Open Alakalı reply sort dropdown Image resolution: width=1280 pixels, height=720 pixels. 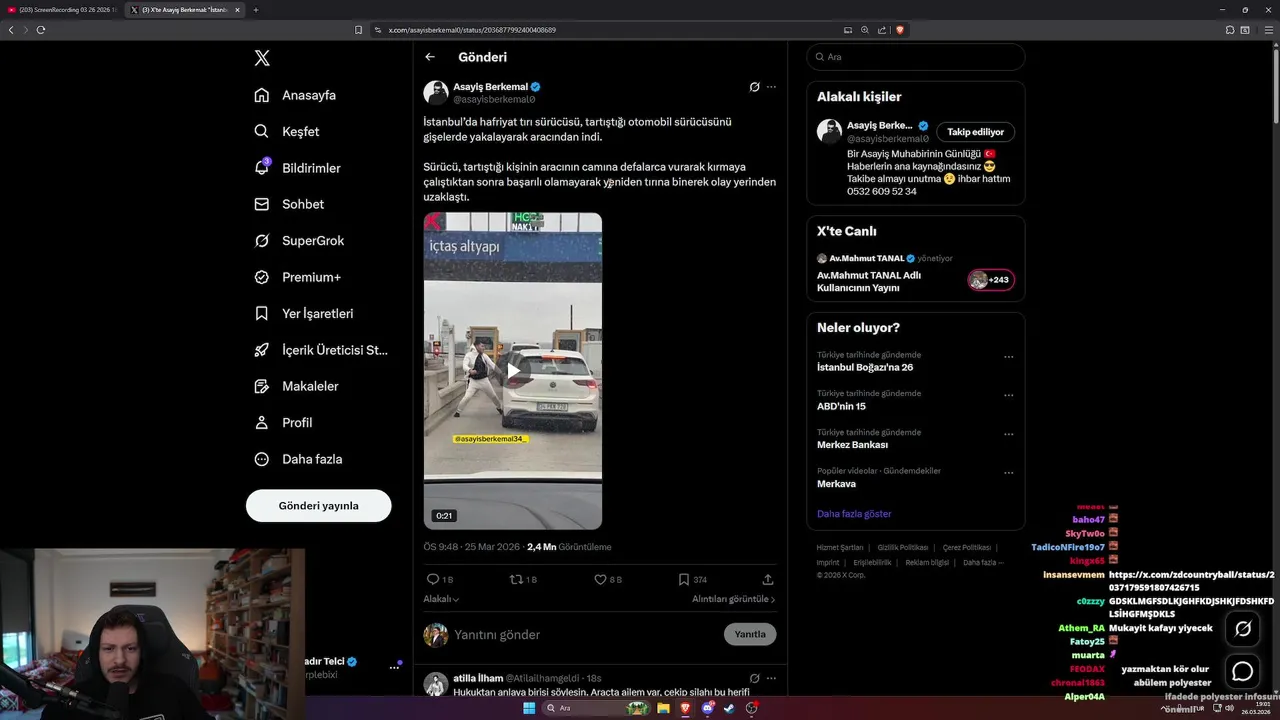pyautogui.click(x=441, y=599)
